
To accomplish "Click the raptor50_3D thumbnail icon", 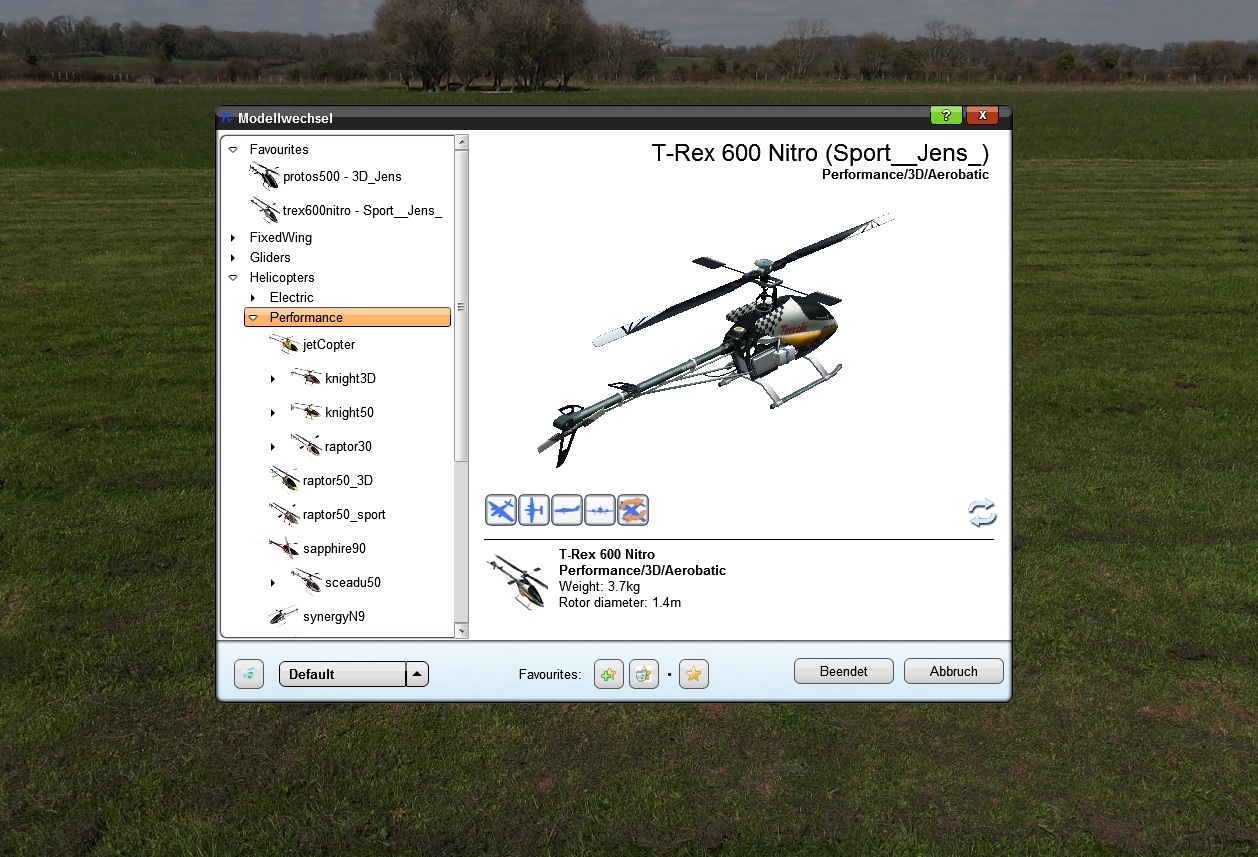I will point(285,481).
